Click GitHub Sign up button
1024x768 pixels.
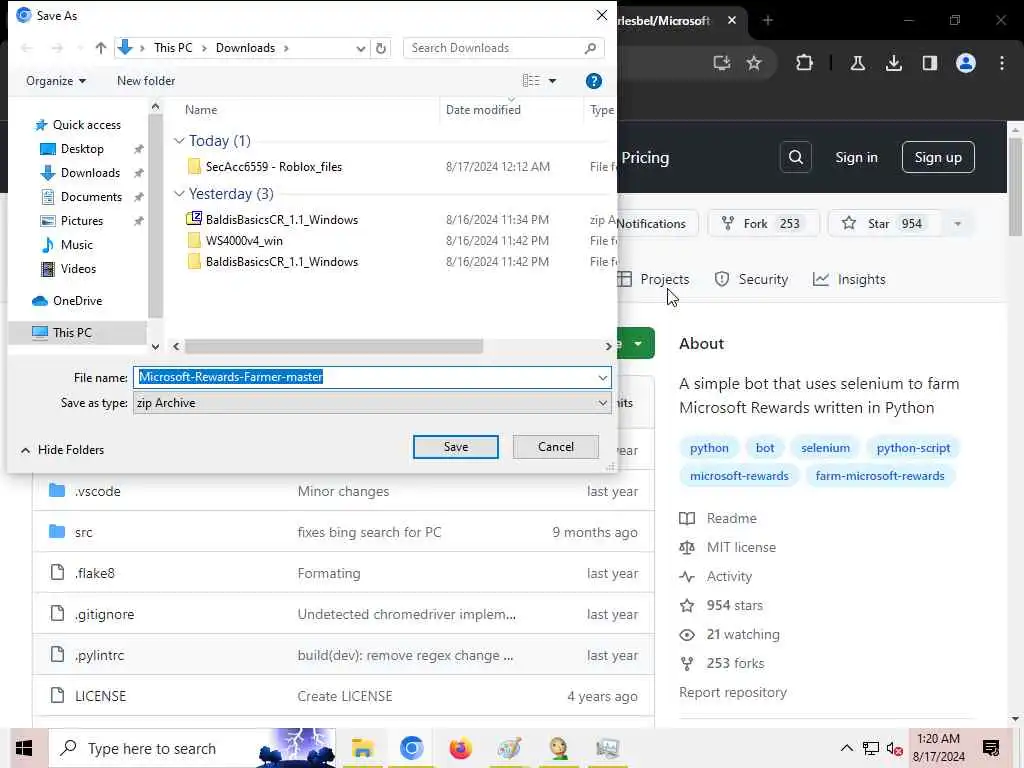pos(938,157)
